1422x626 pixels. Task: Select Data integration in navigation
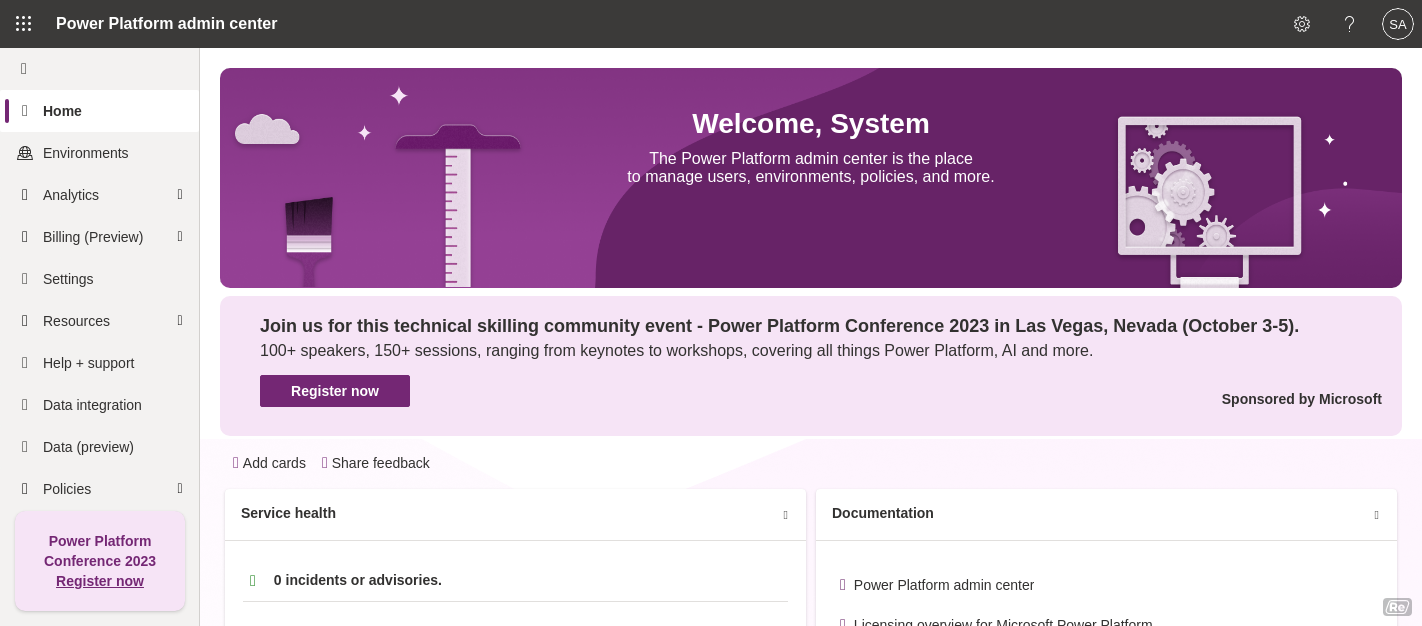click(92, 405)
